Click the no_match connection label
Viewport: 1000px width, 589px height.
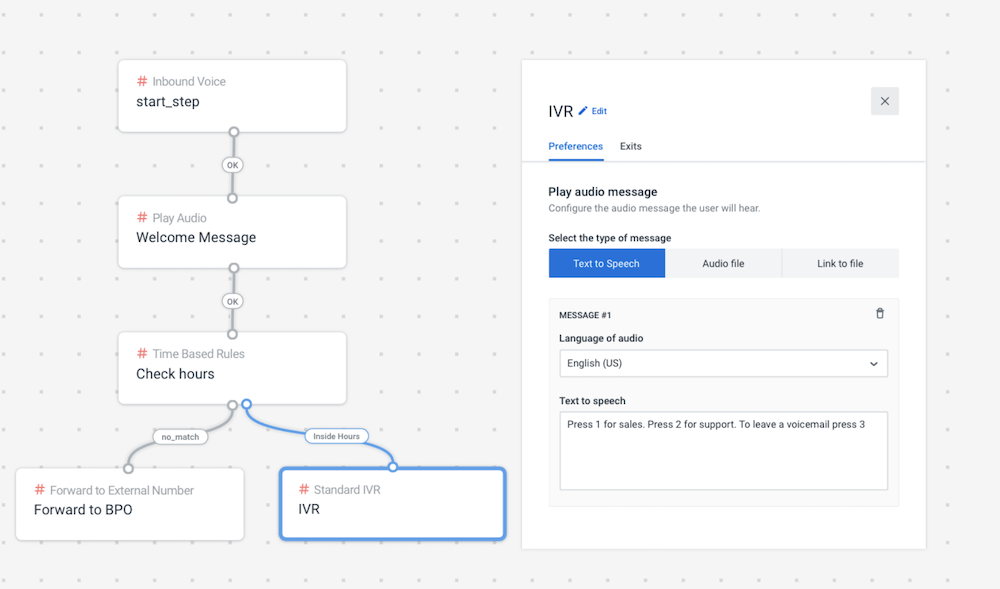tap(180, 437)
